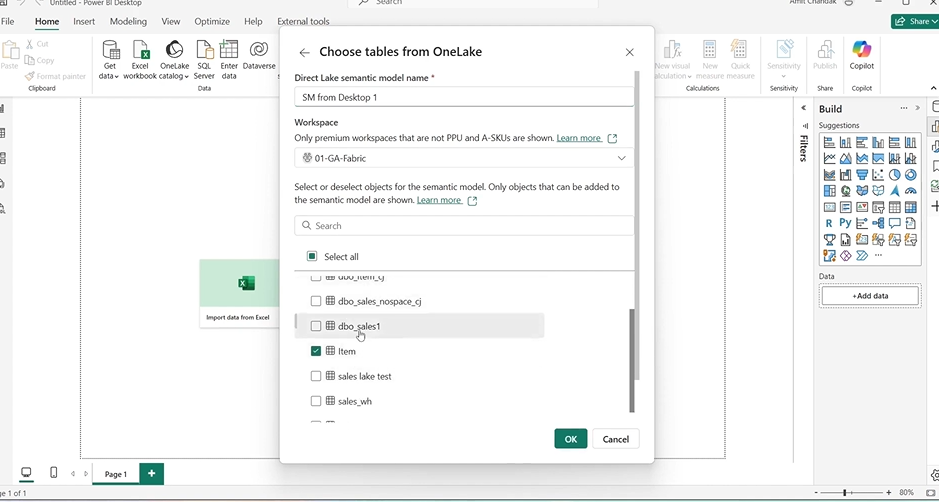Add the map globe visual
The height and width of the screenshot is (502, 939).
(x=846, y=191)
